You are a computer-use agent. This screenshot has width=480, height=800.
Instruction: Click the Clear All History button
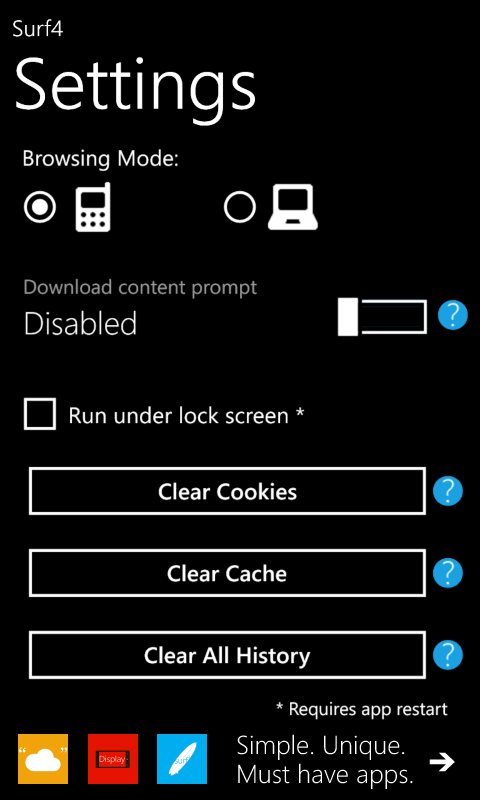(228, 655)
